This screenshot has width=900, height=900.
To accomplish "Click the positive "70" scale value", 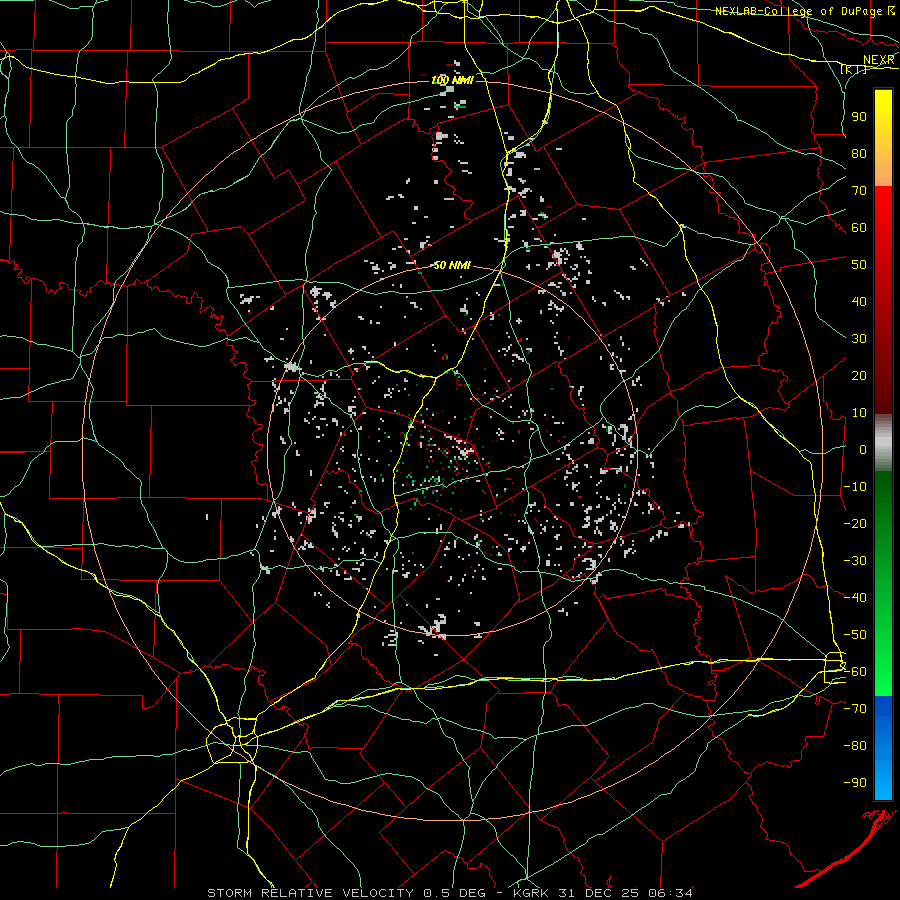I will coord(859,191).
